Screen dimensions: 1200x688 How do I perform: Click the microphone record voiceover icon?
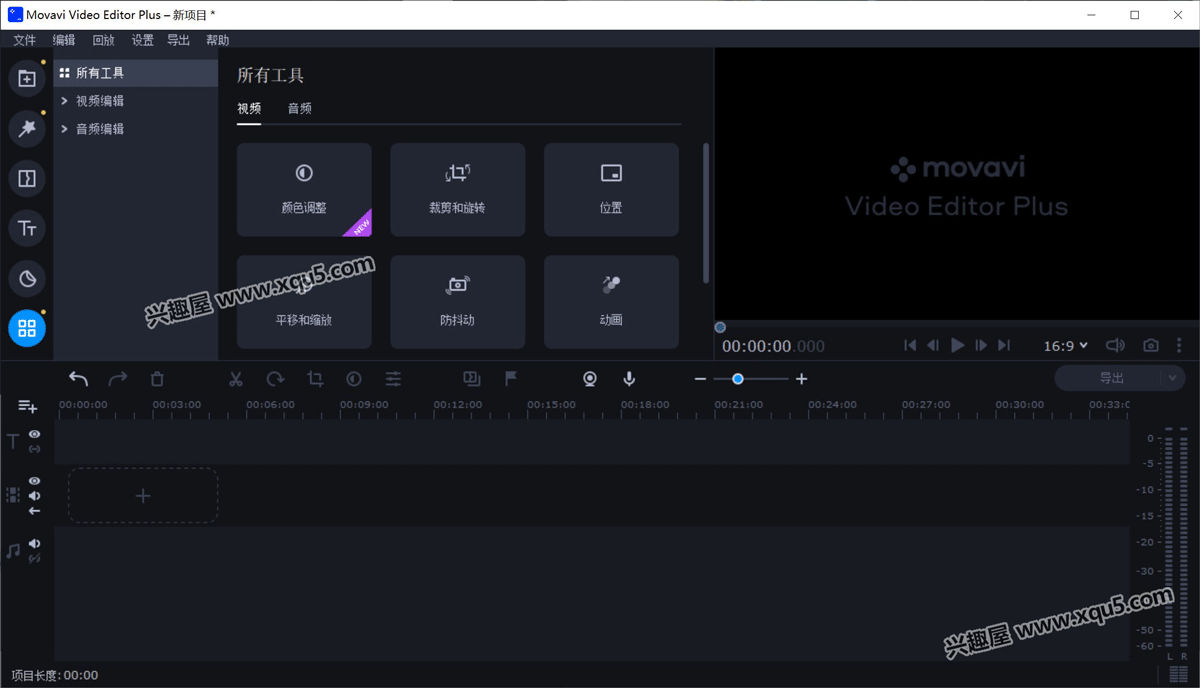(629, 378)
